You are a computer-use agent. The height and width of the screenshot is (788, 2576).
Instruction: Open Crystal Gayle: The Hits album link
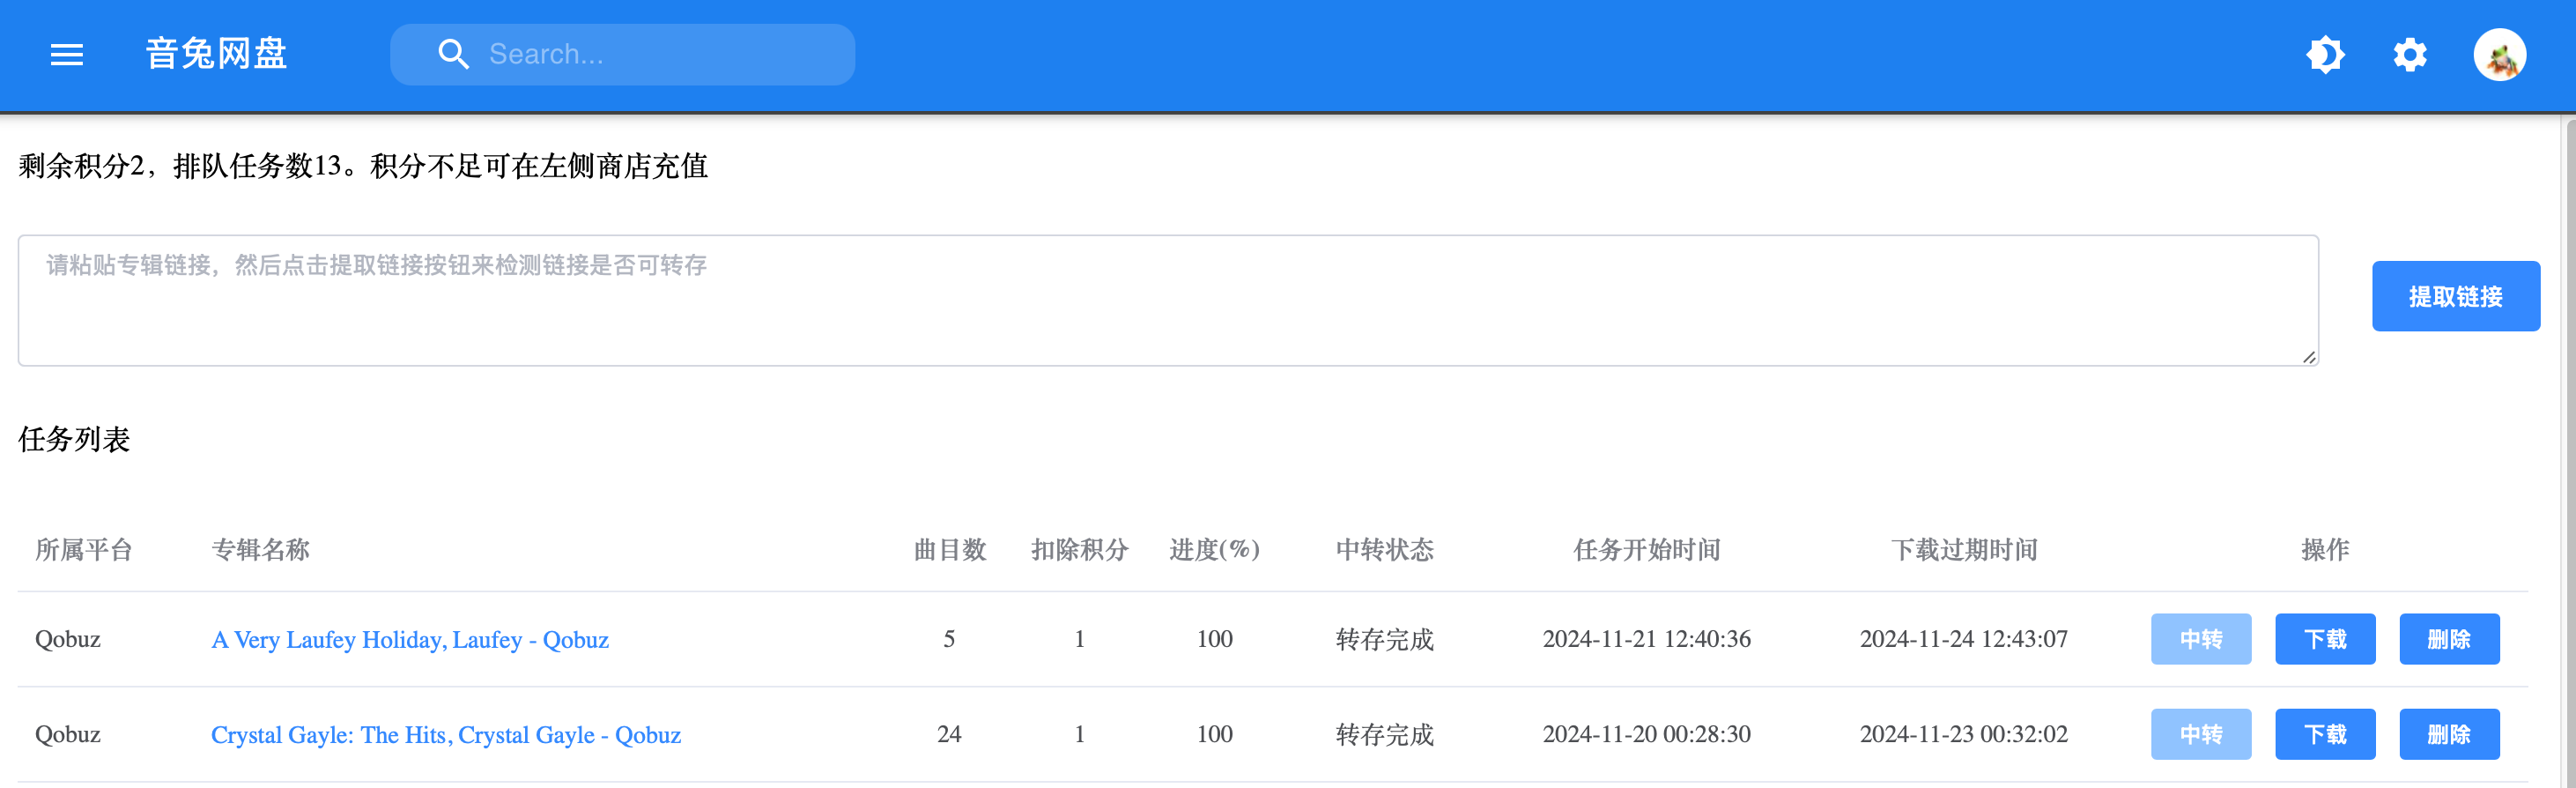pos(446,735)
